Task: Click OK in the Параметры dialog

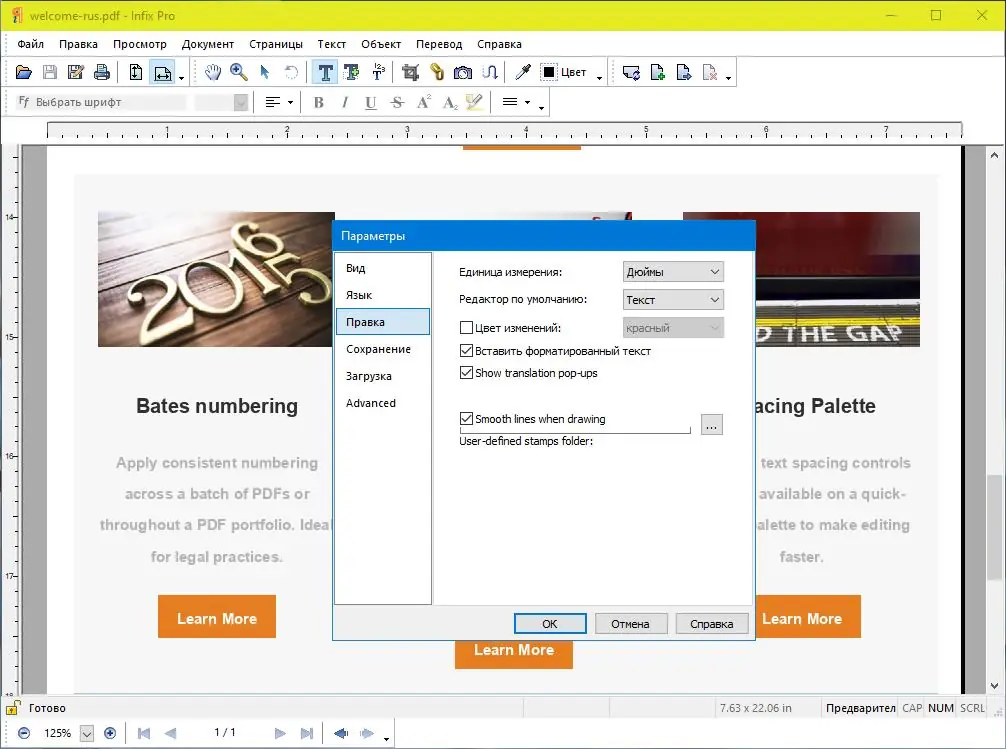Action: [x=550, y=624]
